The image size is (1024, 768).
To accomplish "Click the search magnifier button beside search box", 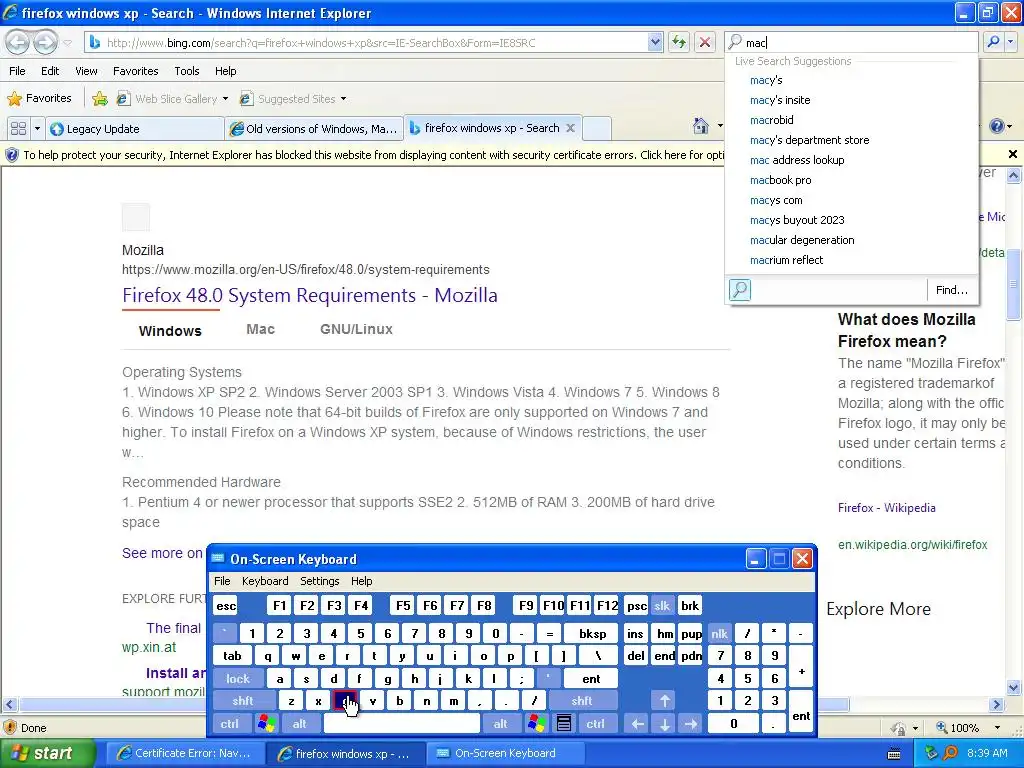I will (993, 42).
